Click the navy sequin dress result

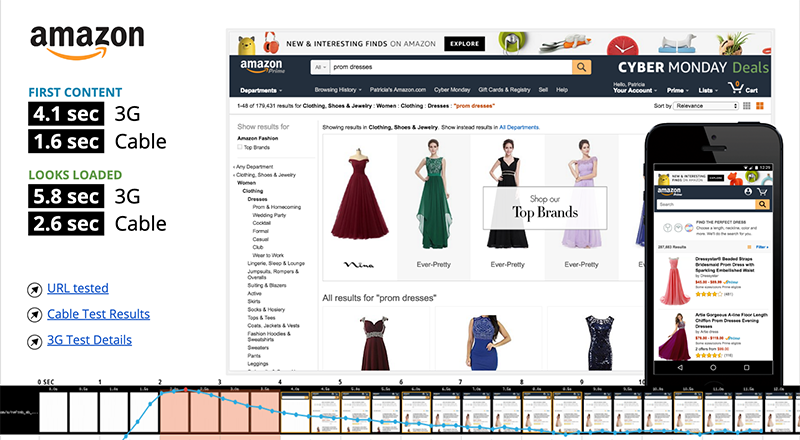pyautogui.click(x=599, y=342)
